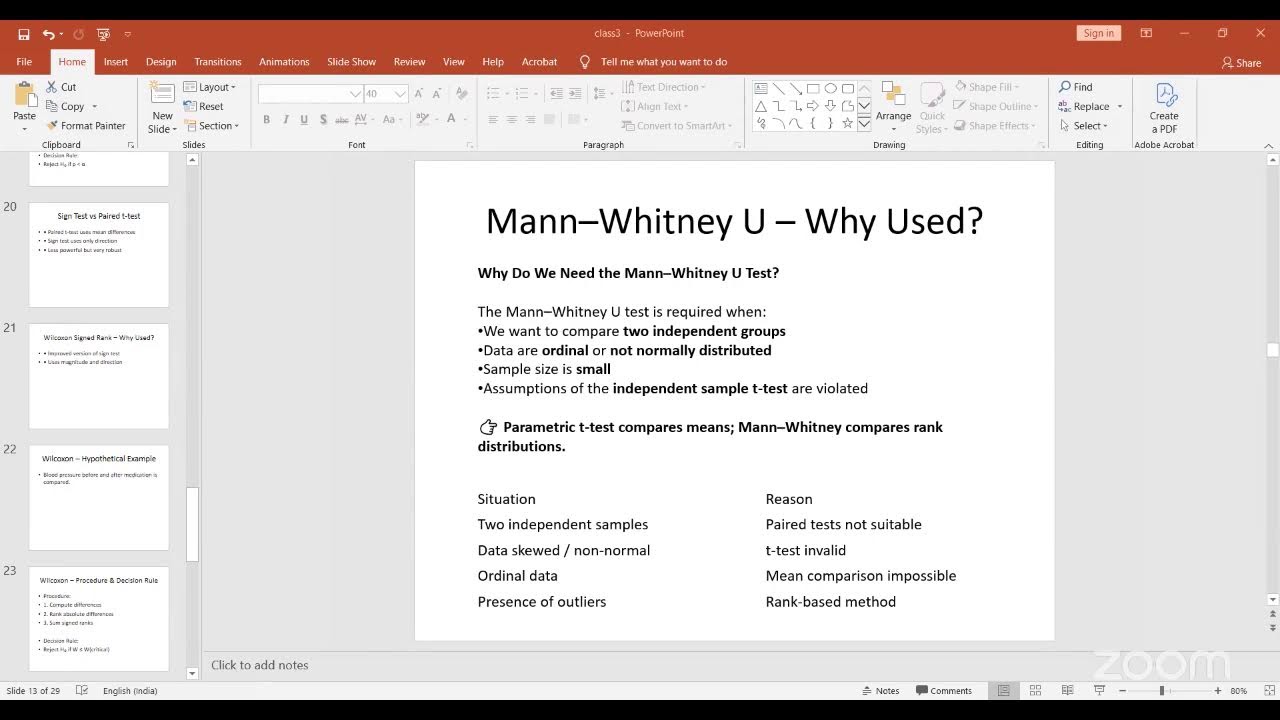Open the Section dropdown

point(212,126)
